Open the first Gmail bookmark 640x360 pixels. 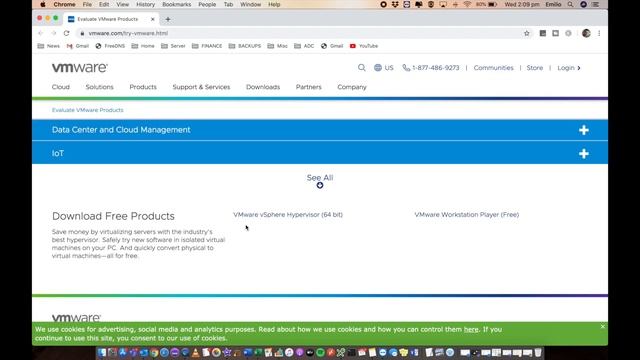[78, 46]
